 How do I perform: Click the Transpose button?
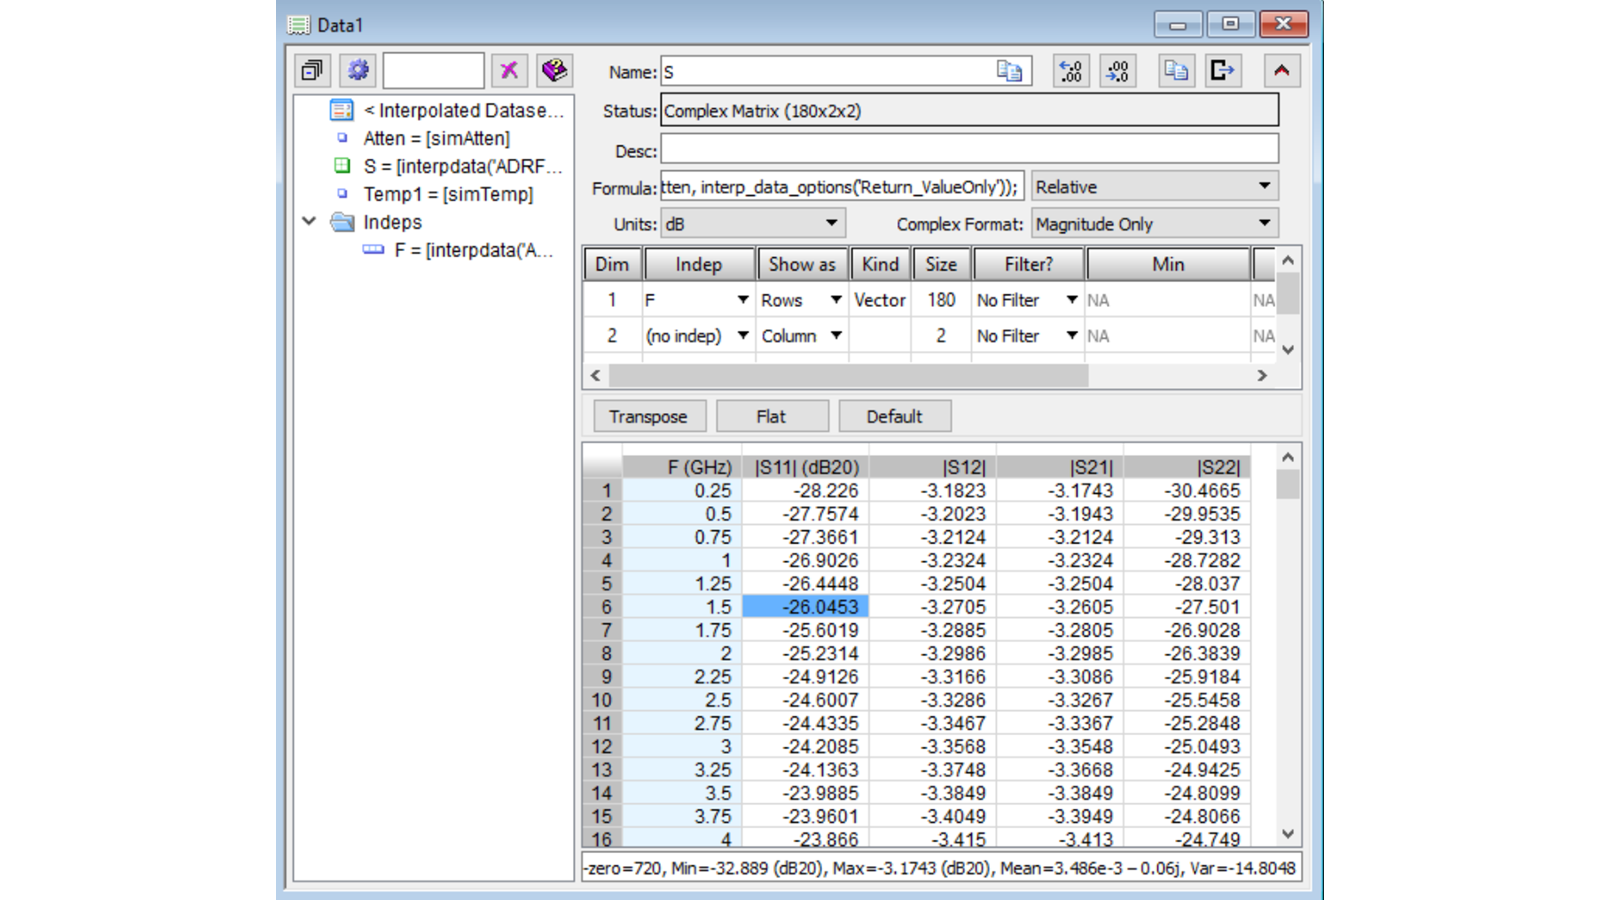(x=648, y=417)
